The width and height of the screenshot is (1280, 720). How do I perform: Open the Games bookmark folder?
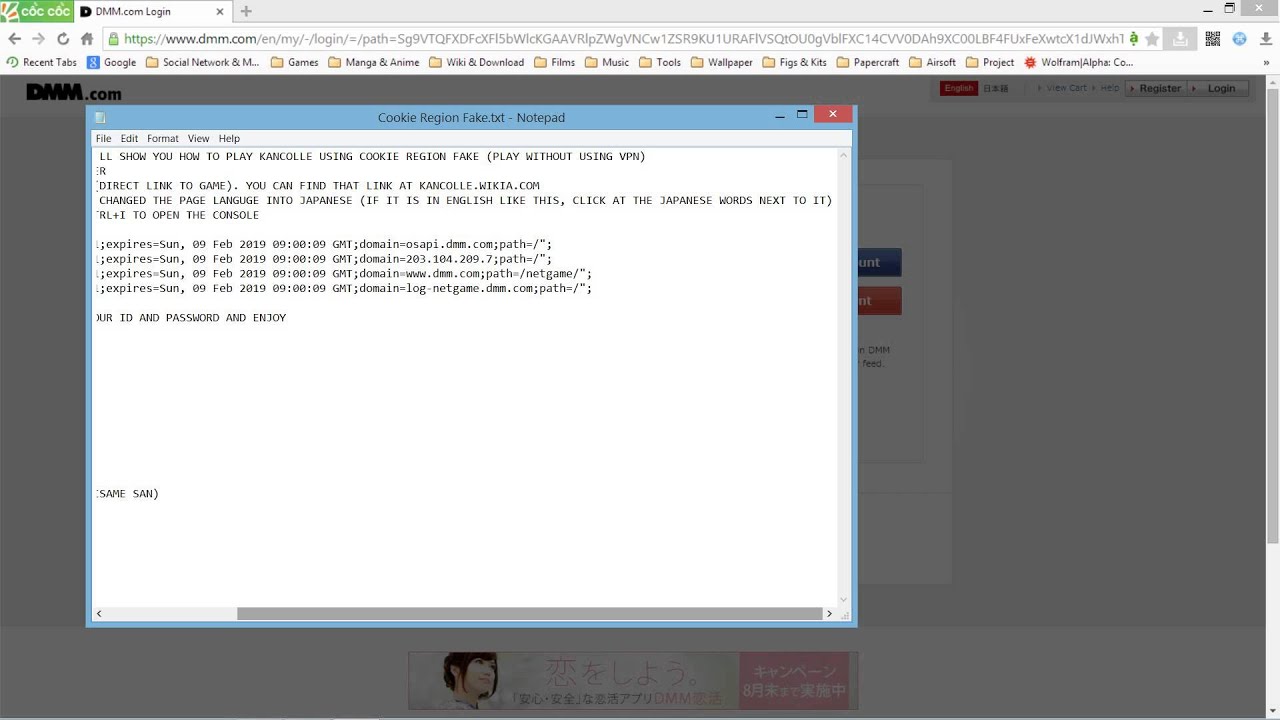[294, 62]
